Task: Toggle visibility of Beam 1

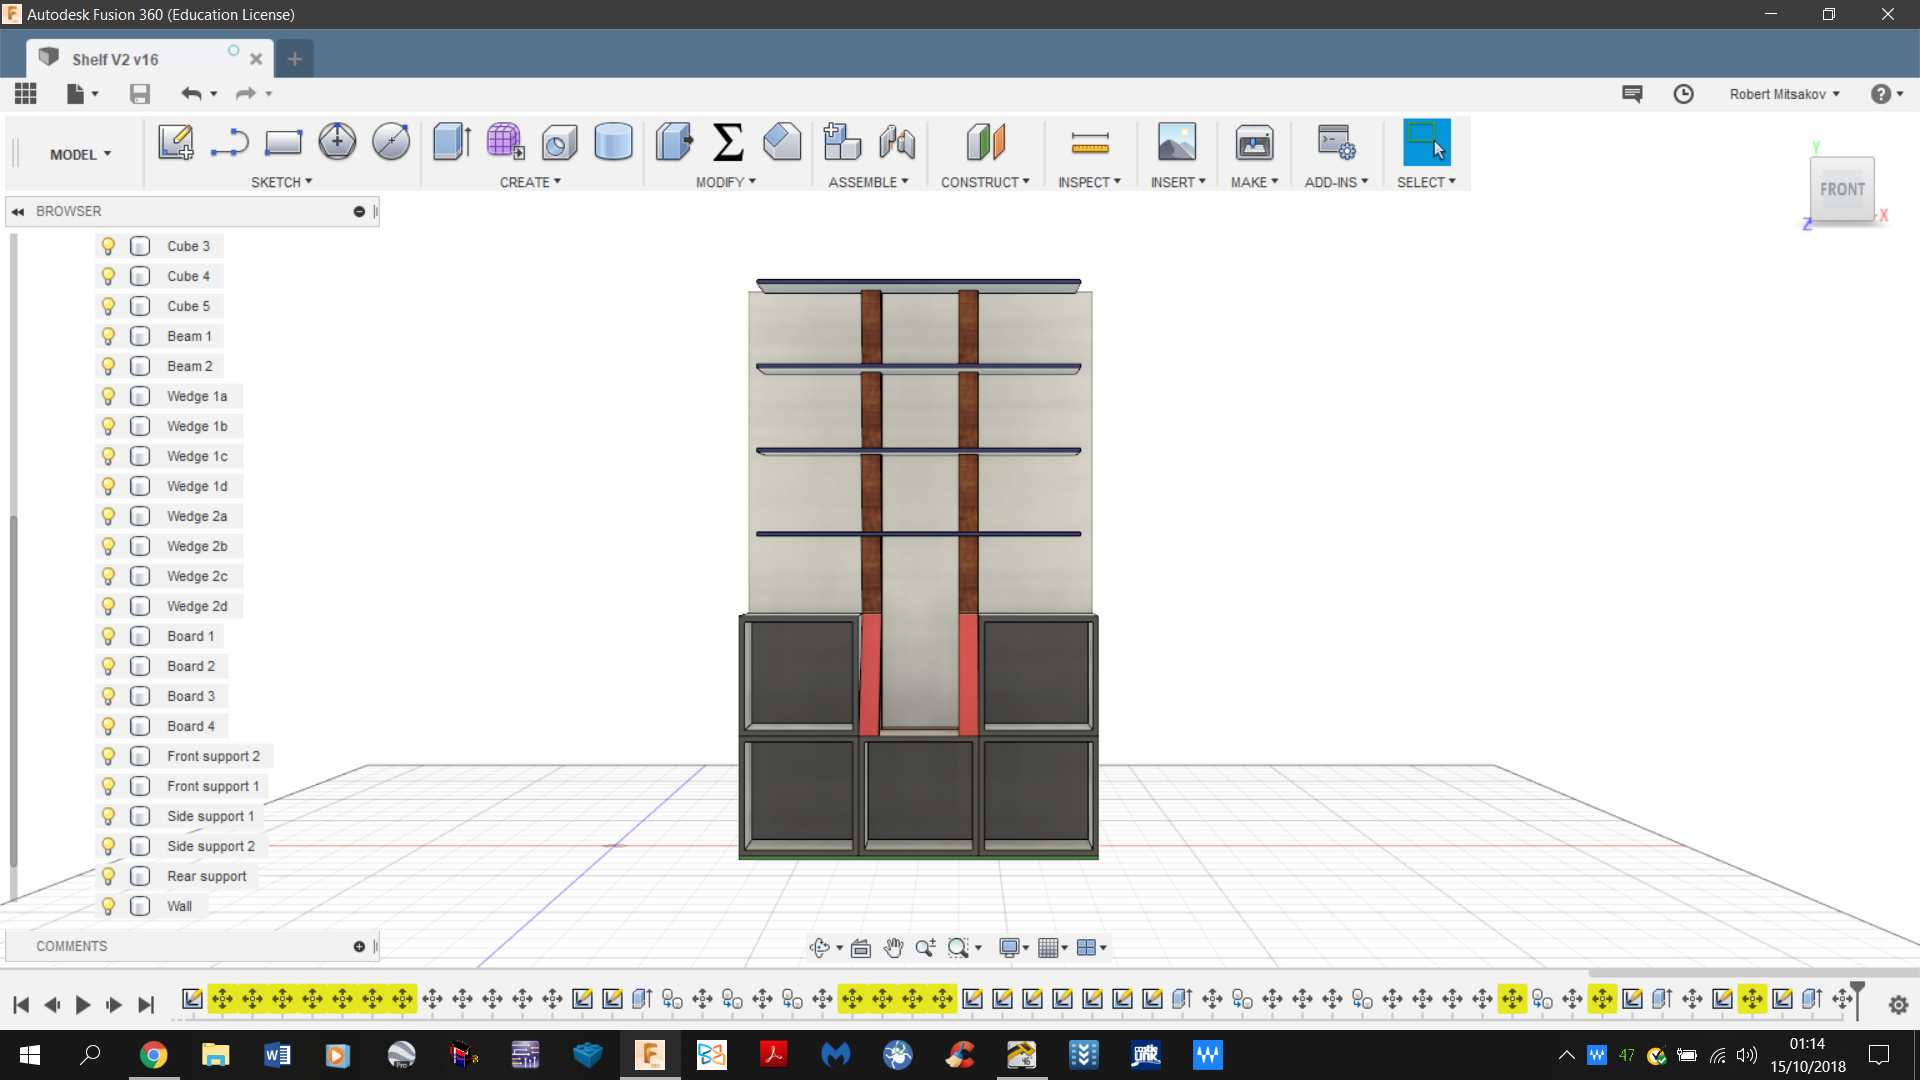Action: (x=108, y=336)
